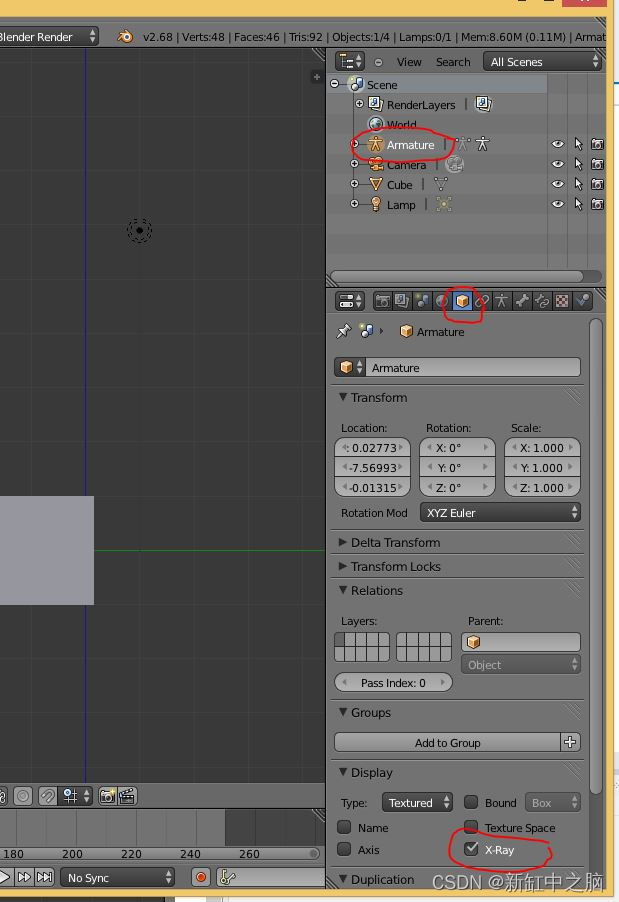Enable the Texture Space checkbox
Image resolution: width=619 pixels, height=902 pixels.
click(x=471, y=827)
